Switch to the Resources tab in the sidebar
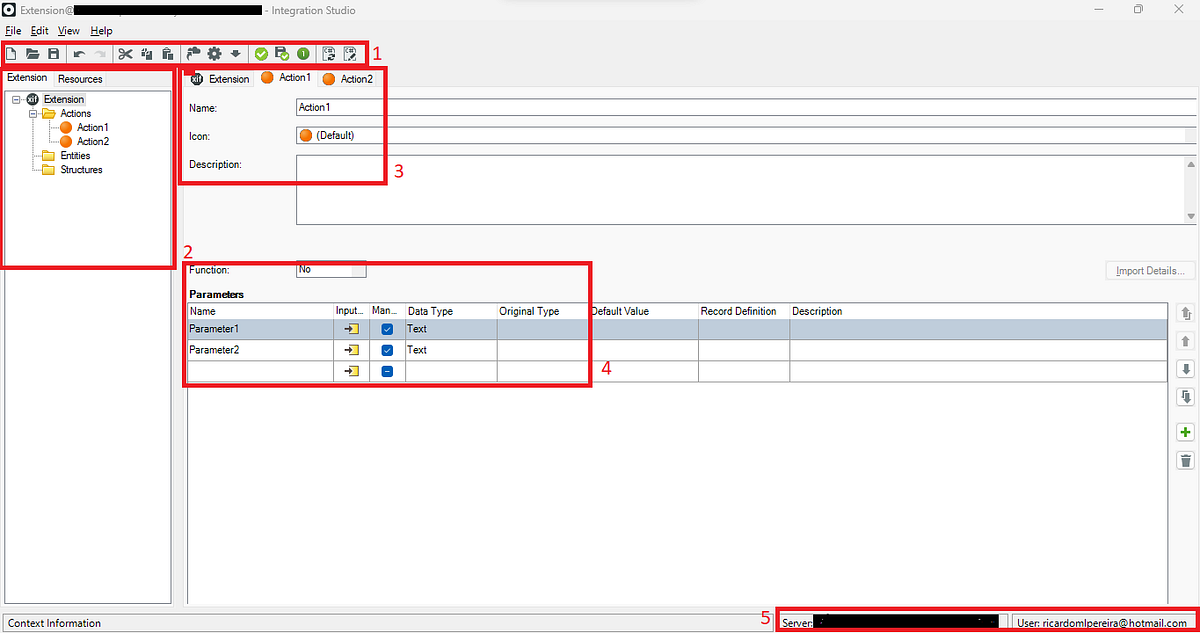The height and width of the screenshot is (633, 1200). 80,78
